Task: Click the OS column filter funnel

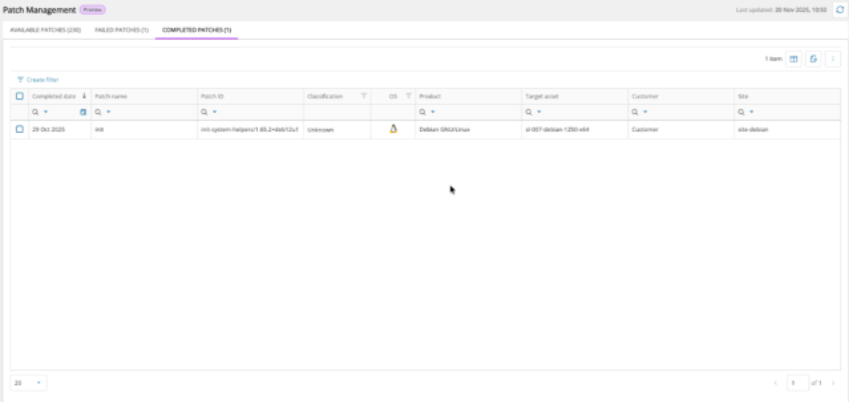Action: [x=408, y=96]
